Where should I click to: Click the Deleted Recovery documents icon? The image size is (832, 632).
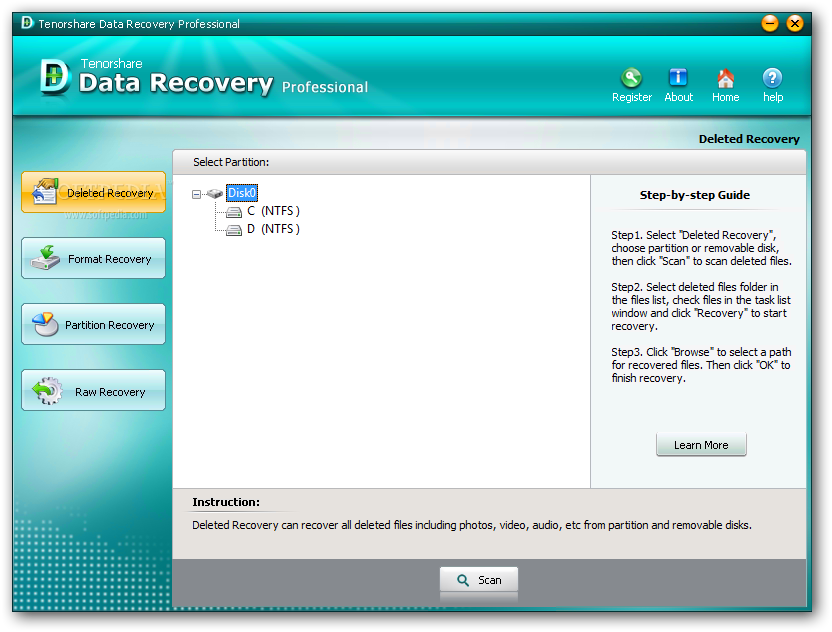pos(45,192)
